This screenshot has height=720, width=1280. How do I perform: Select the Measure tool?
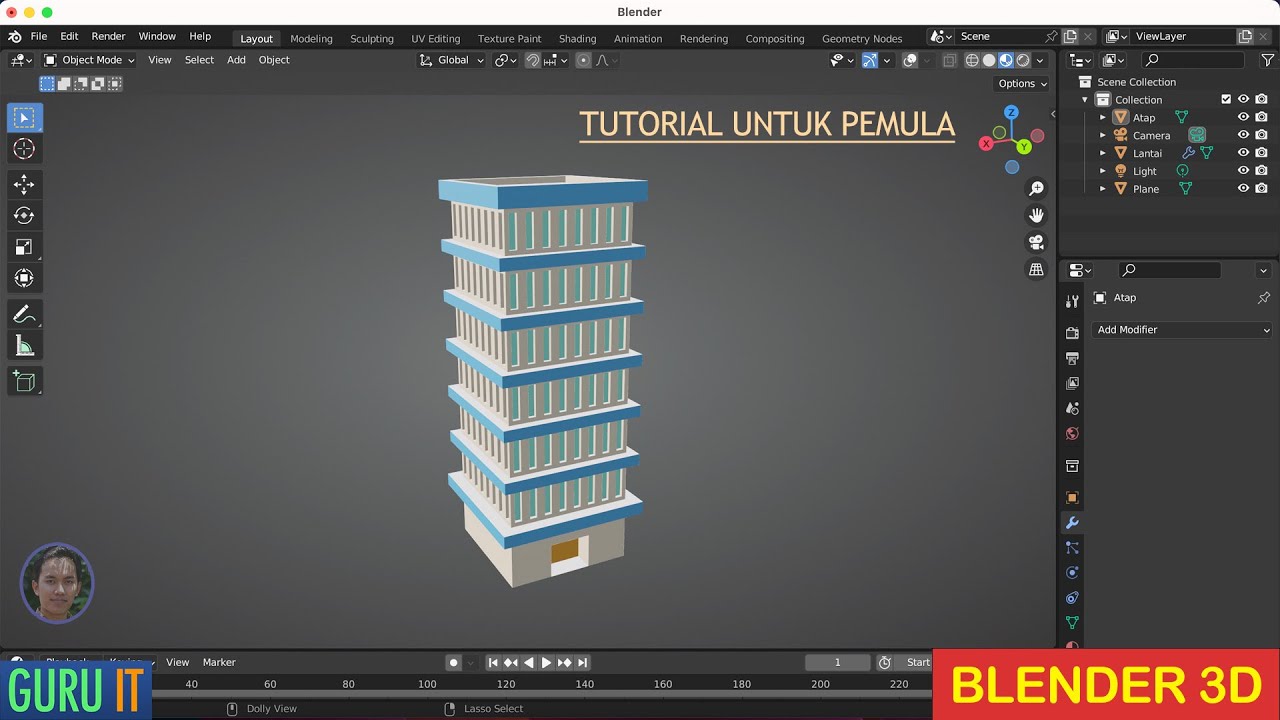pos(25,346)
